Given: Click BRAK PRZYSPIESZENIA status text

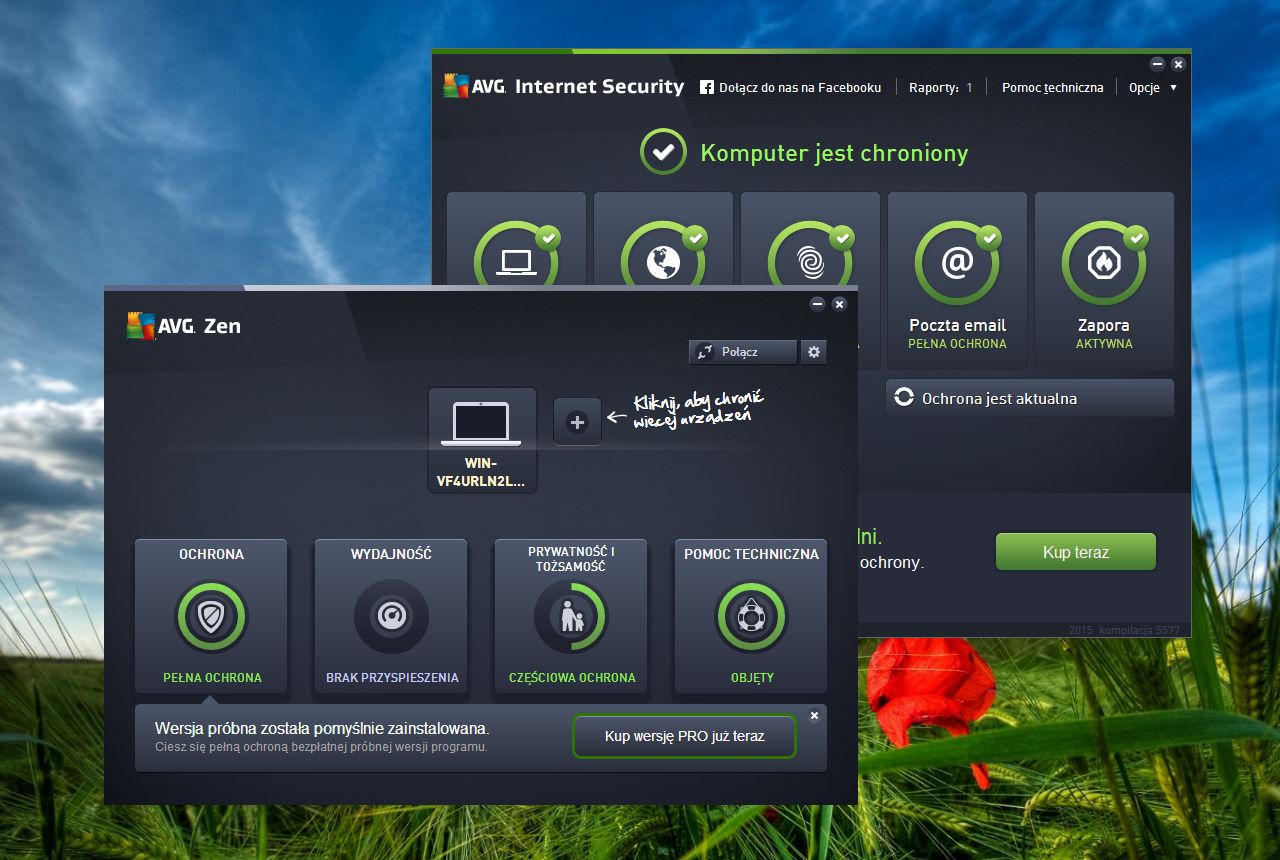Looking at the screenshot, I should click(x=392, y=678).
